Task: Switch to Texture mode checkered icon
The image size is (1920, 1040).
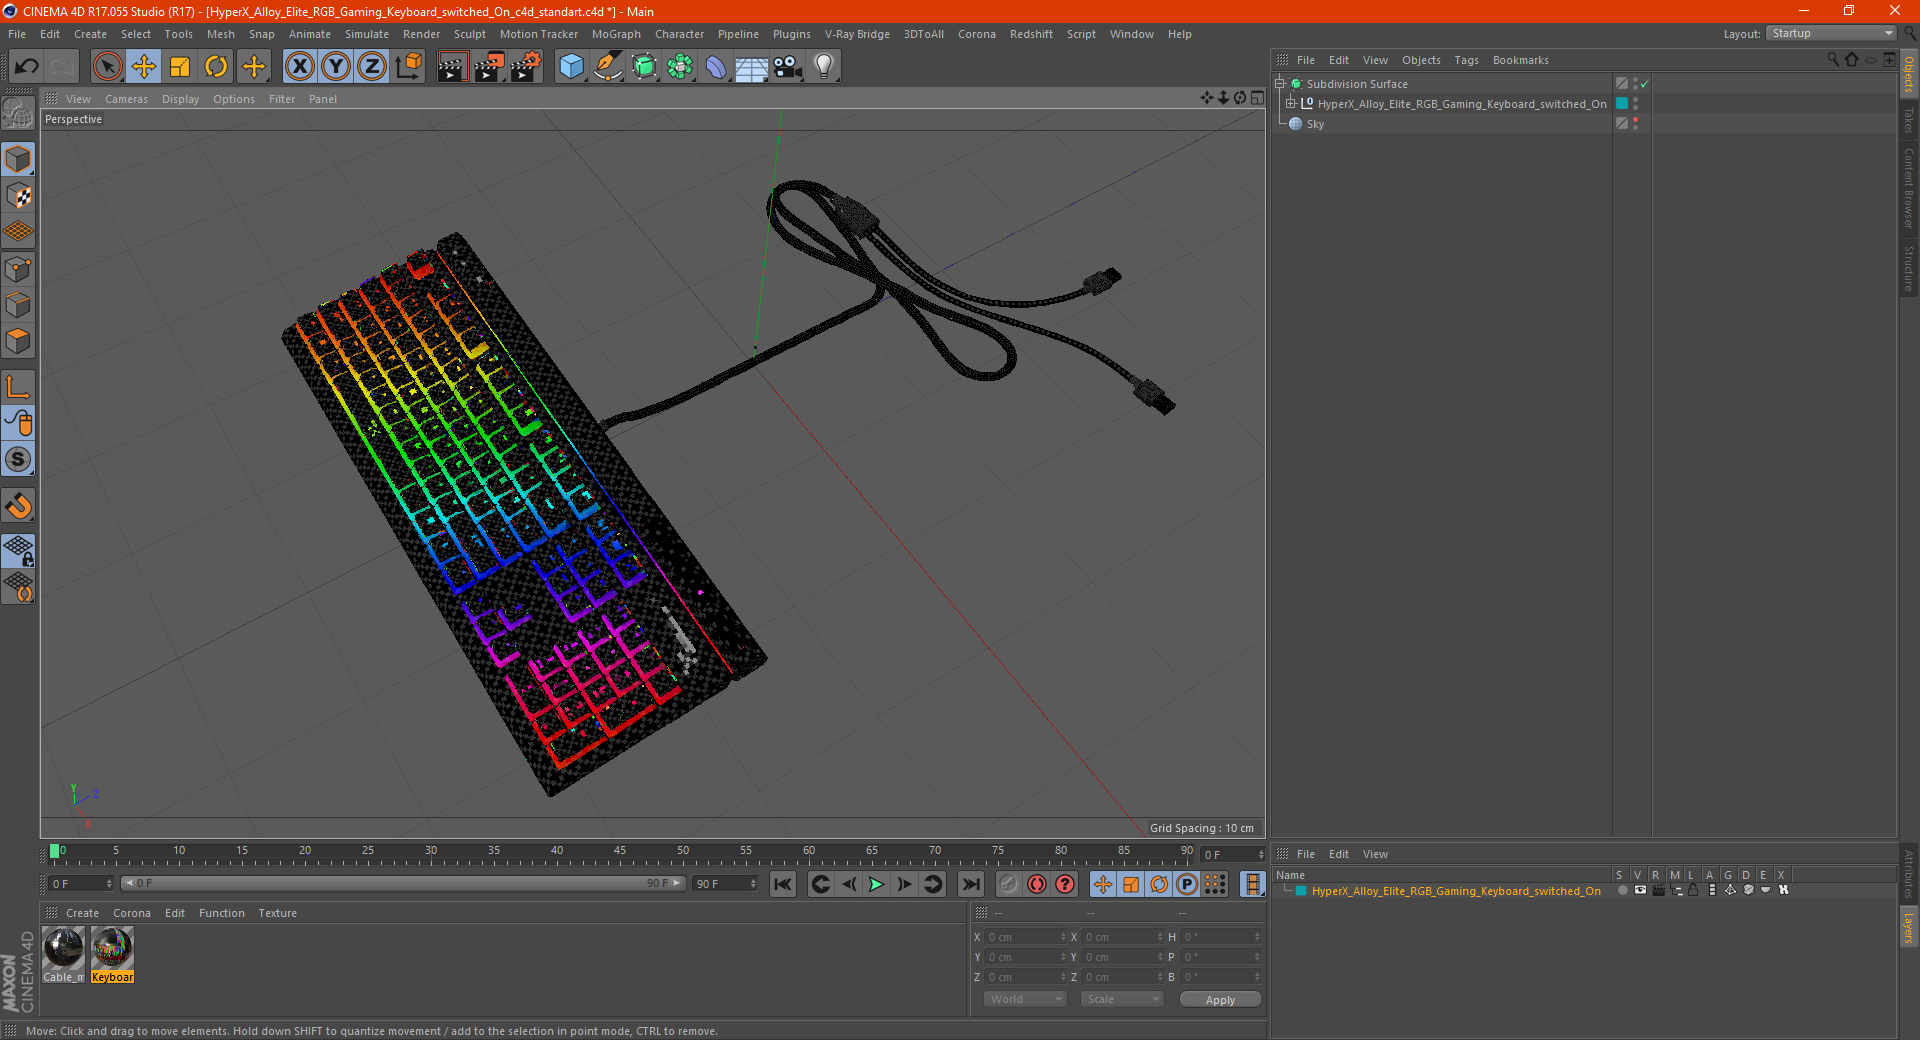Action: (x=18, y=196)
